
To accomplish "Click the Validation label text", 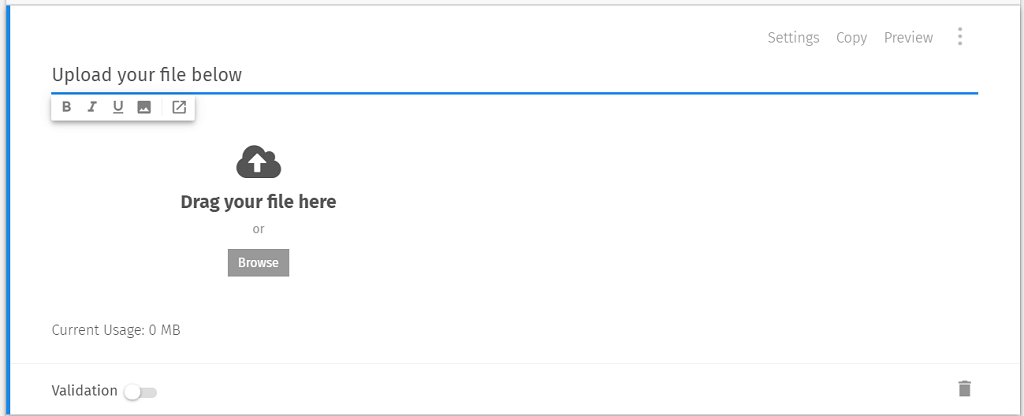I will pyautogui.click(x=84, y=391).
